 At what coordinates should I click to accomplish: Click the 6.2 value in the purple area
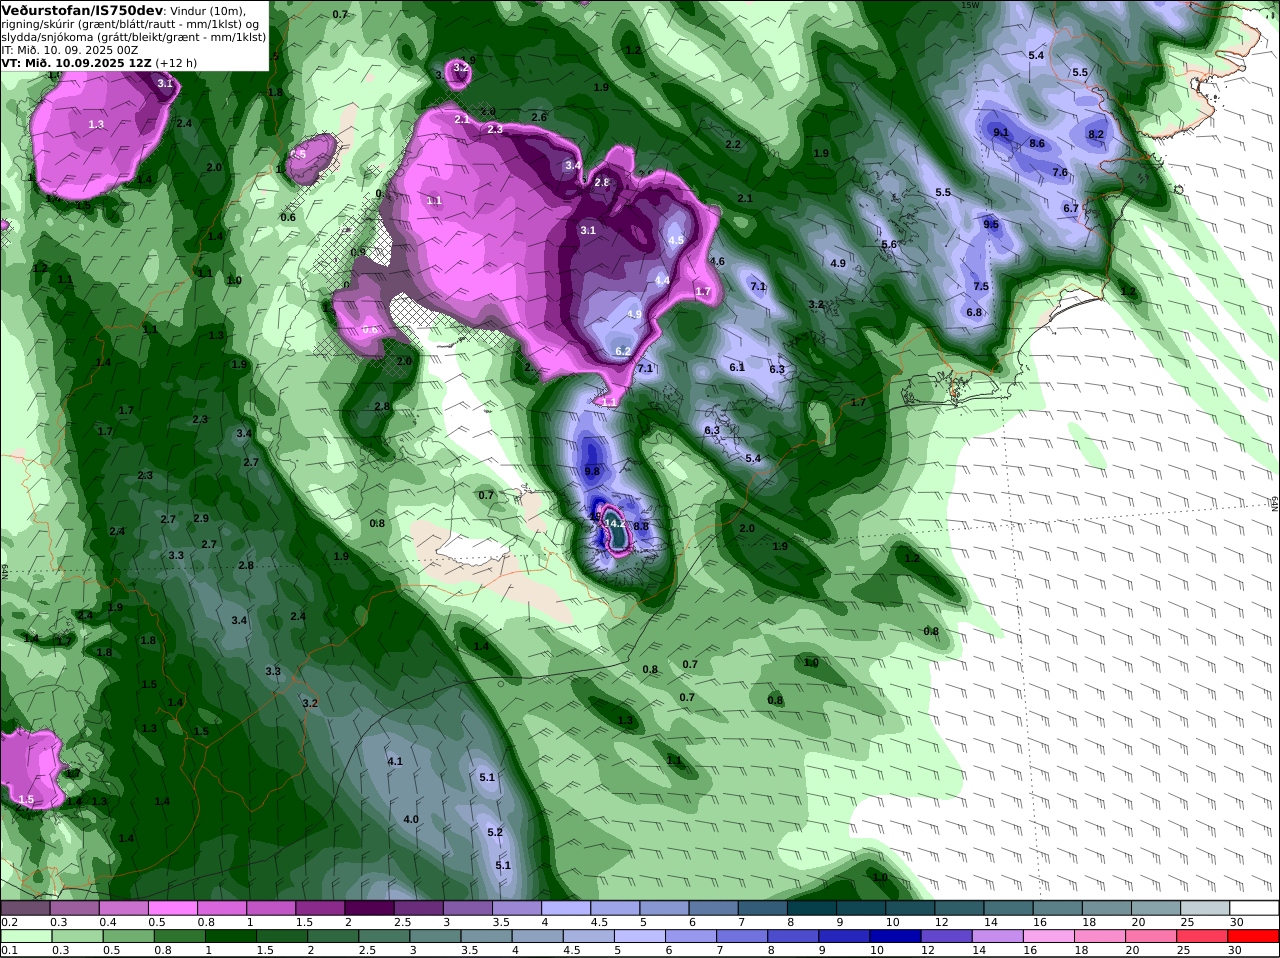tap(622, 351)
